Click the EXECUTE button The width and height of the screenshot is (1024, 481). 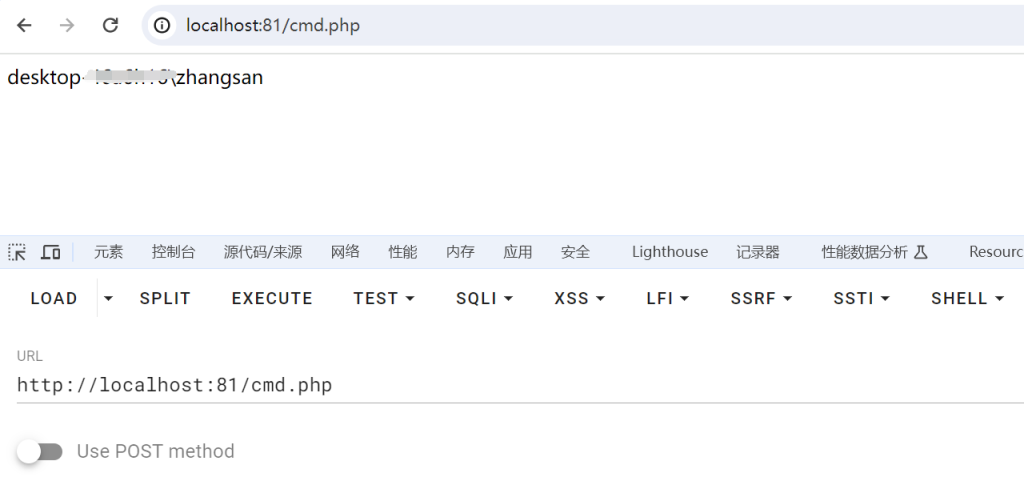[x=272, y=298]
